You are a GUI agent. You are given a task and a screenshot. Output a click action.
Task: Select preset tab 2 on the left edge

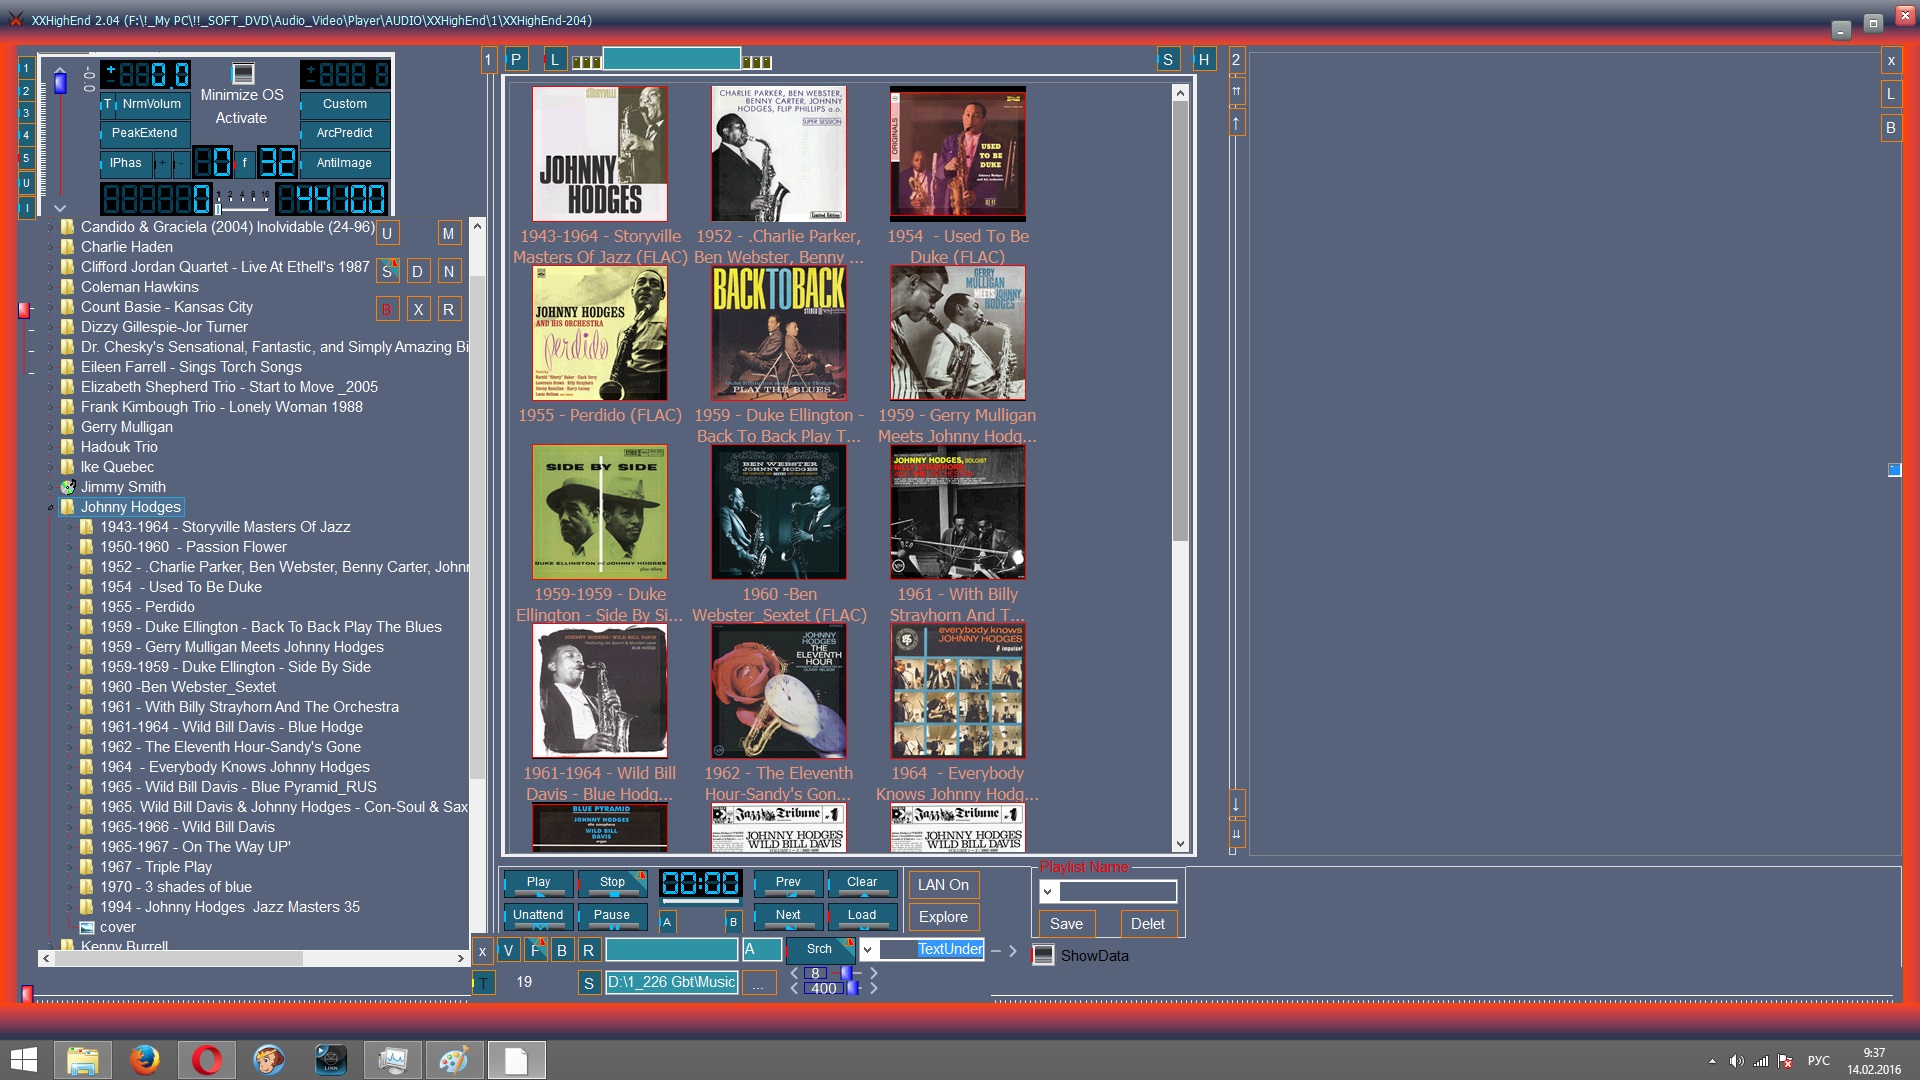pos(26,91)
